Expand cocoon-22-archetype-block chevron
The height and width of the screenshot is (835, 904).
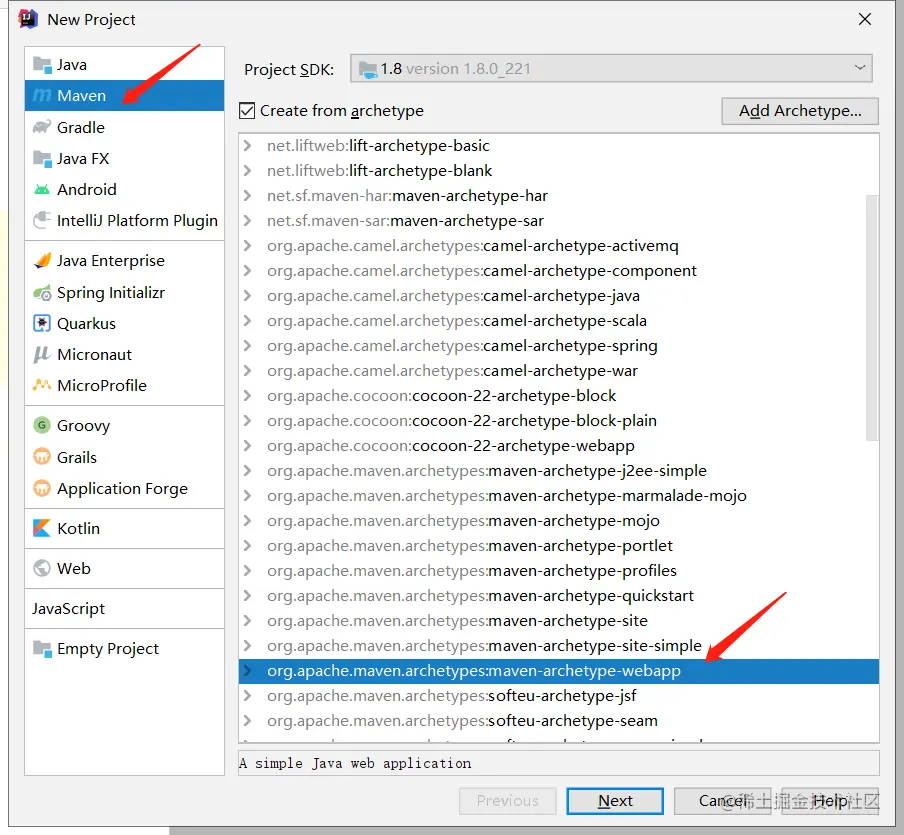coord(247,396)
